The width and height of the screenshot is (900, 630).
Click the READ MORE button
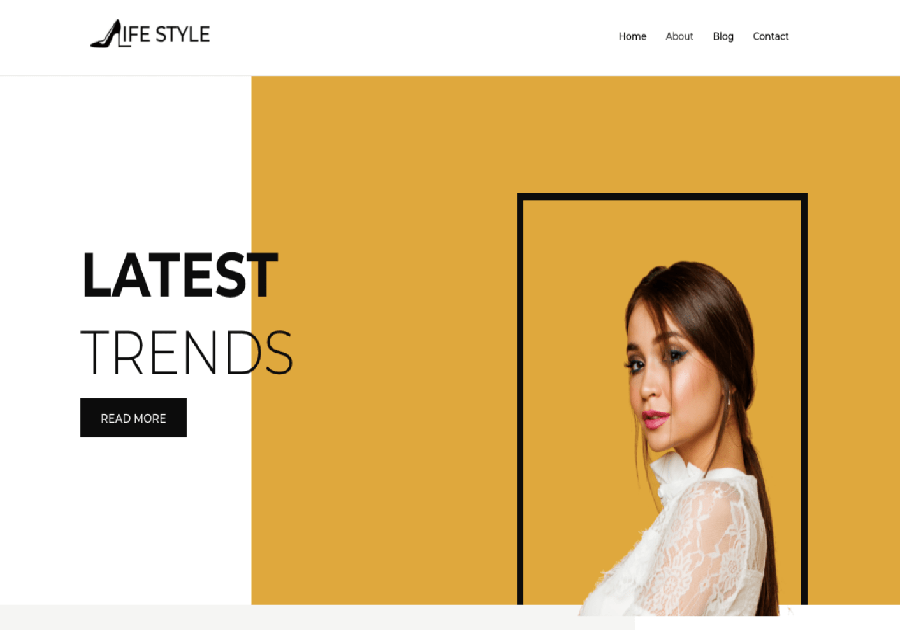pyautogui.click(x=133, y=418)
